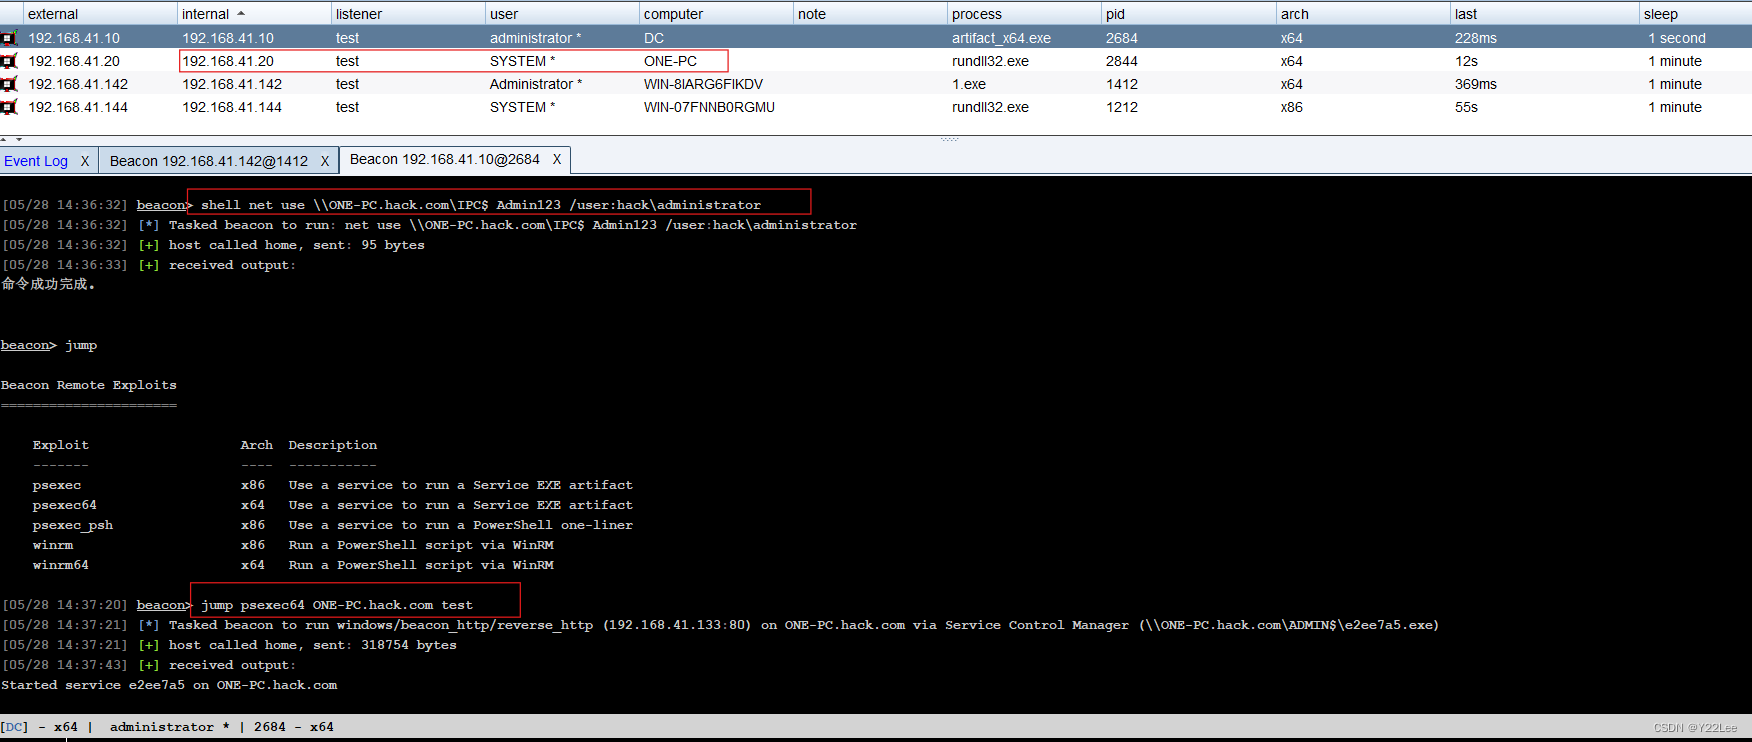Viewport: 1752px width, 742px height.
Task: Click psexec64 exploit entry in list
Action: click(x=65, y=505)
